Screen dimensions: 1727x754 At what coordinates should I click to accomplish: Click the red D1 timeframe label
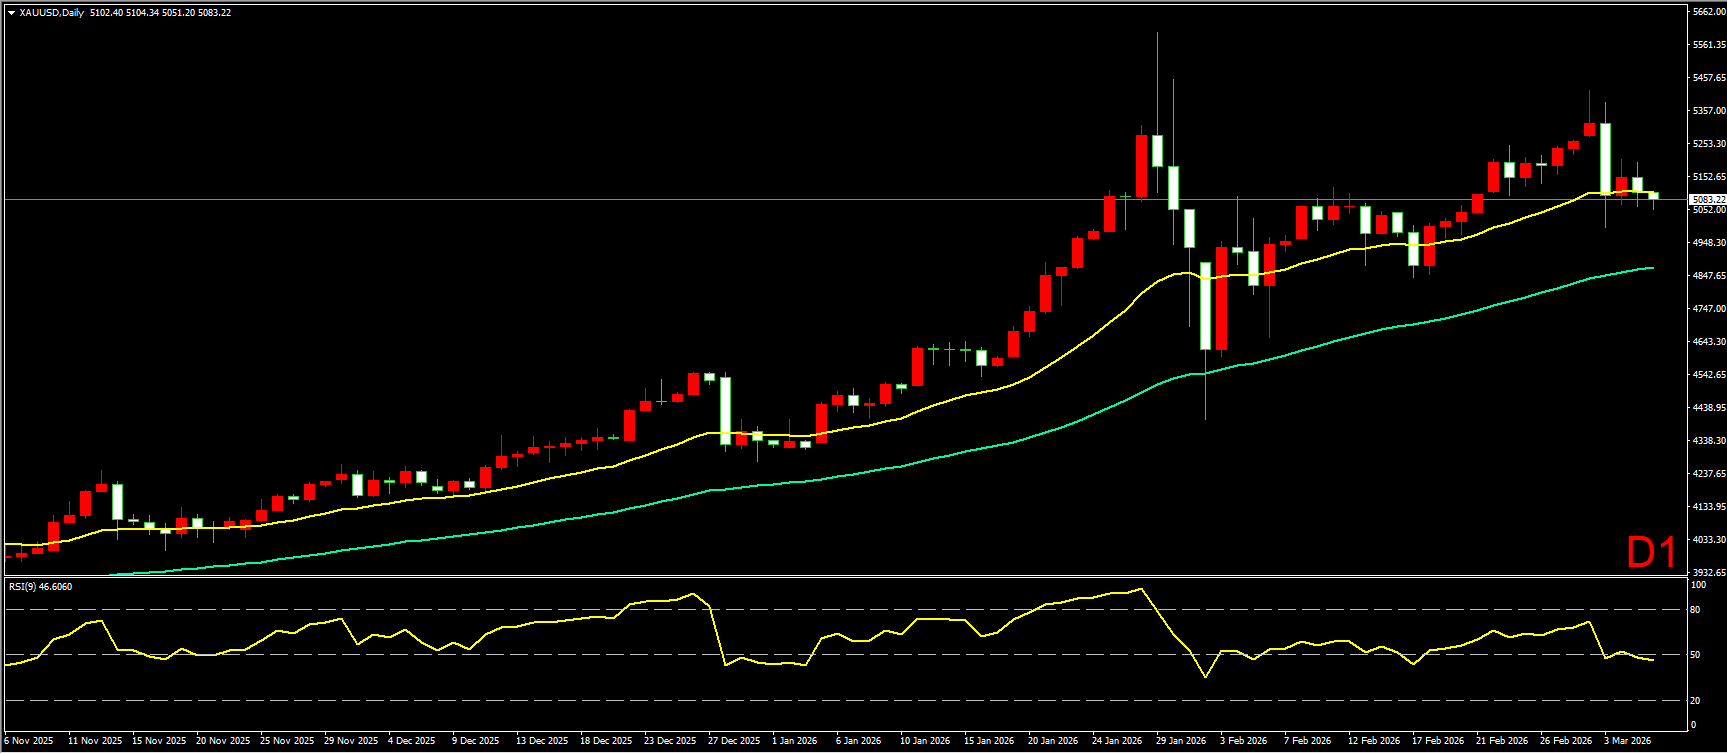(x=1651, y=553)
